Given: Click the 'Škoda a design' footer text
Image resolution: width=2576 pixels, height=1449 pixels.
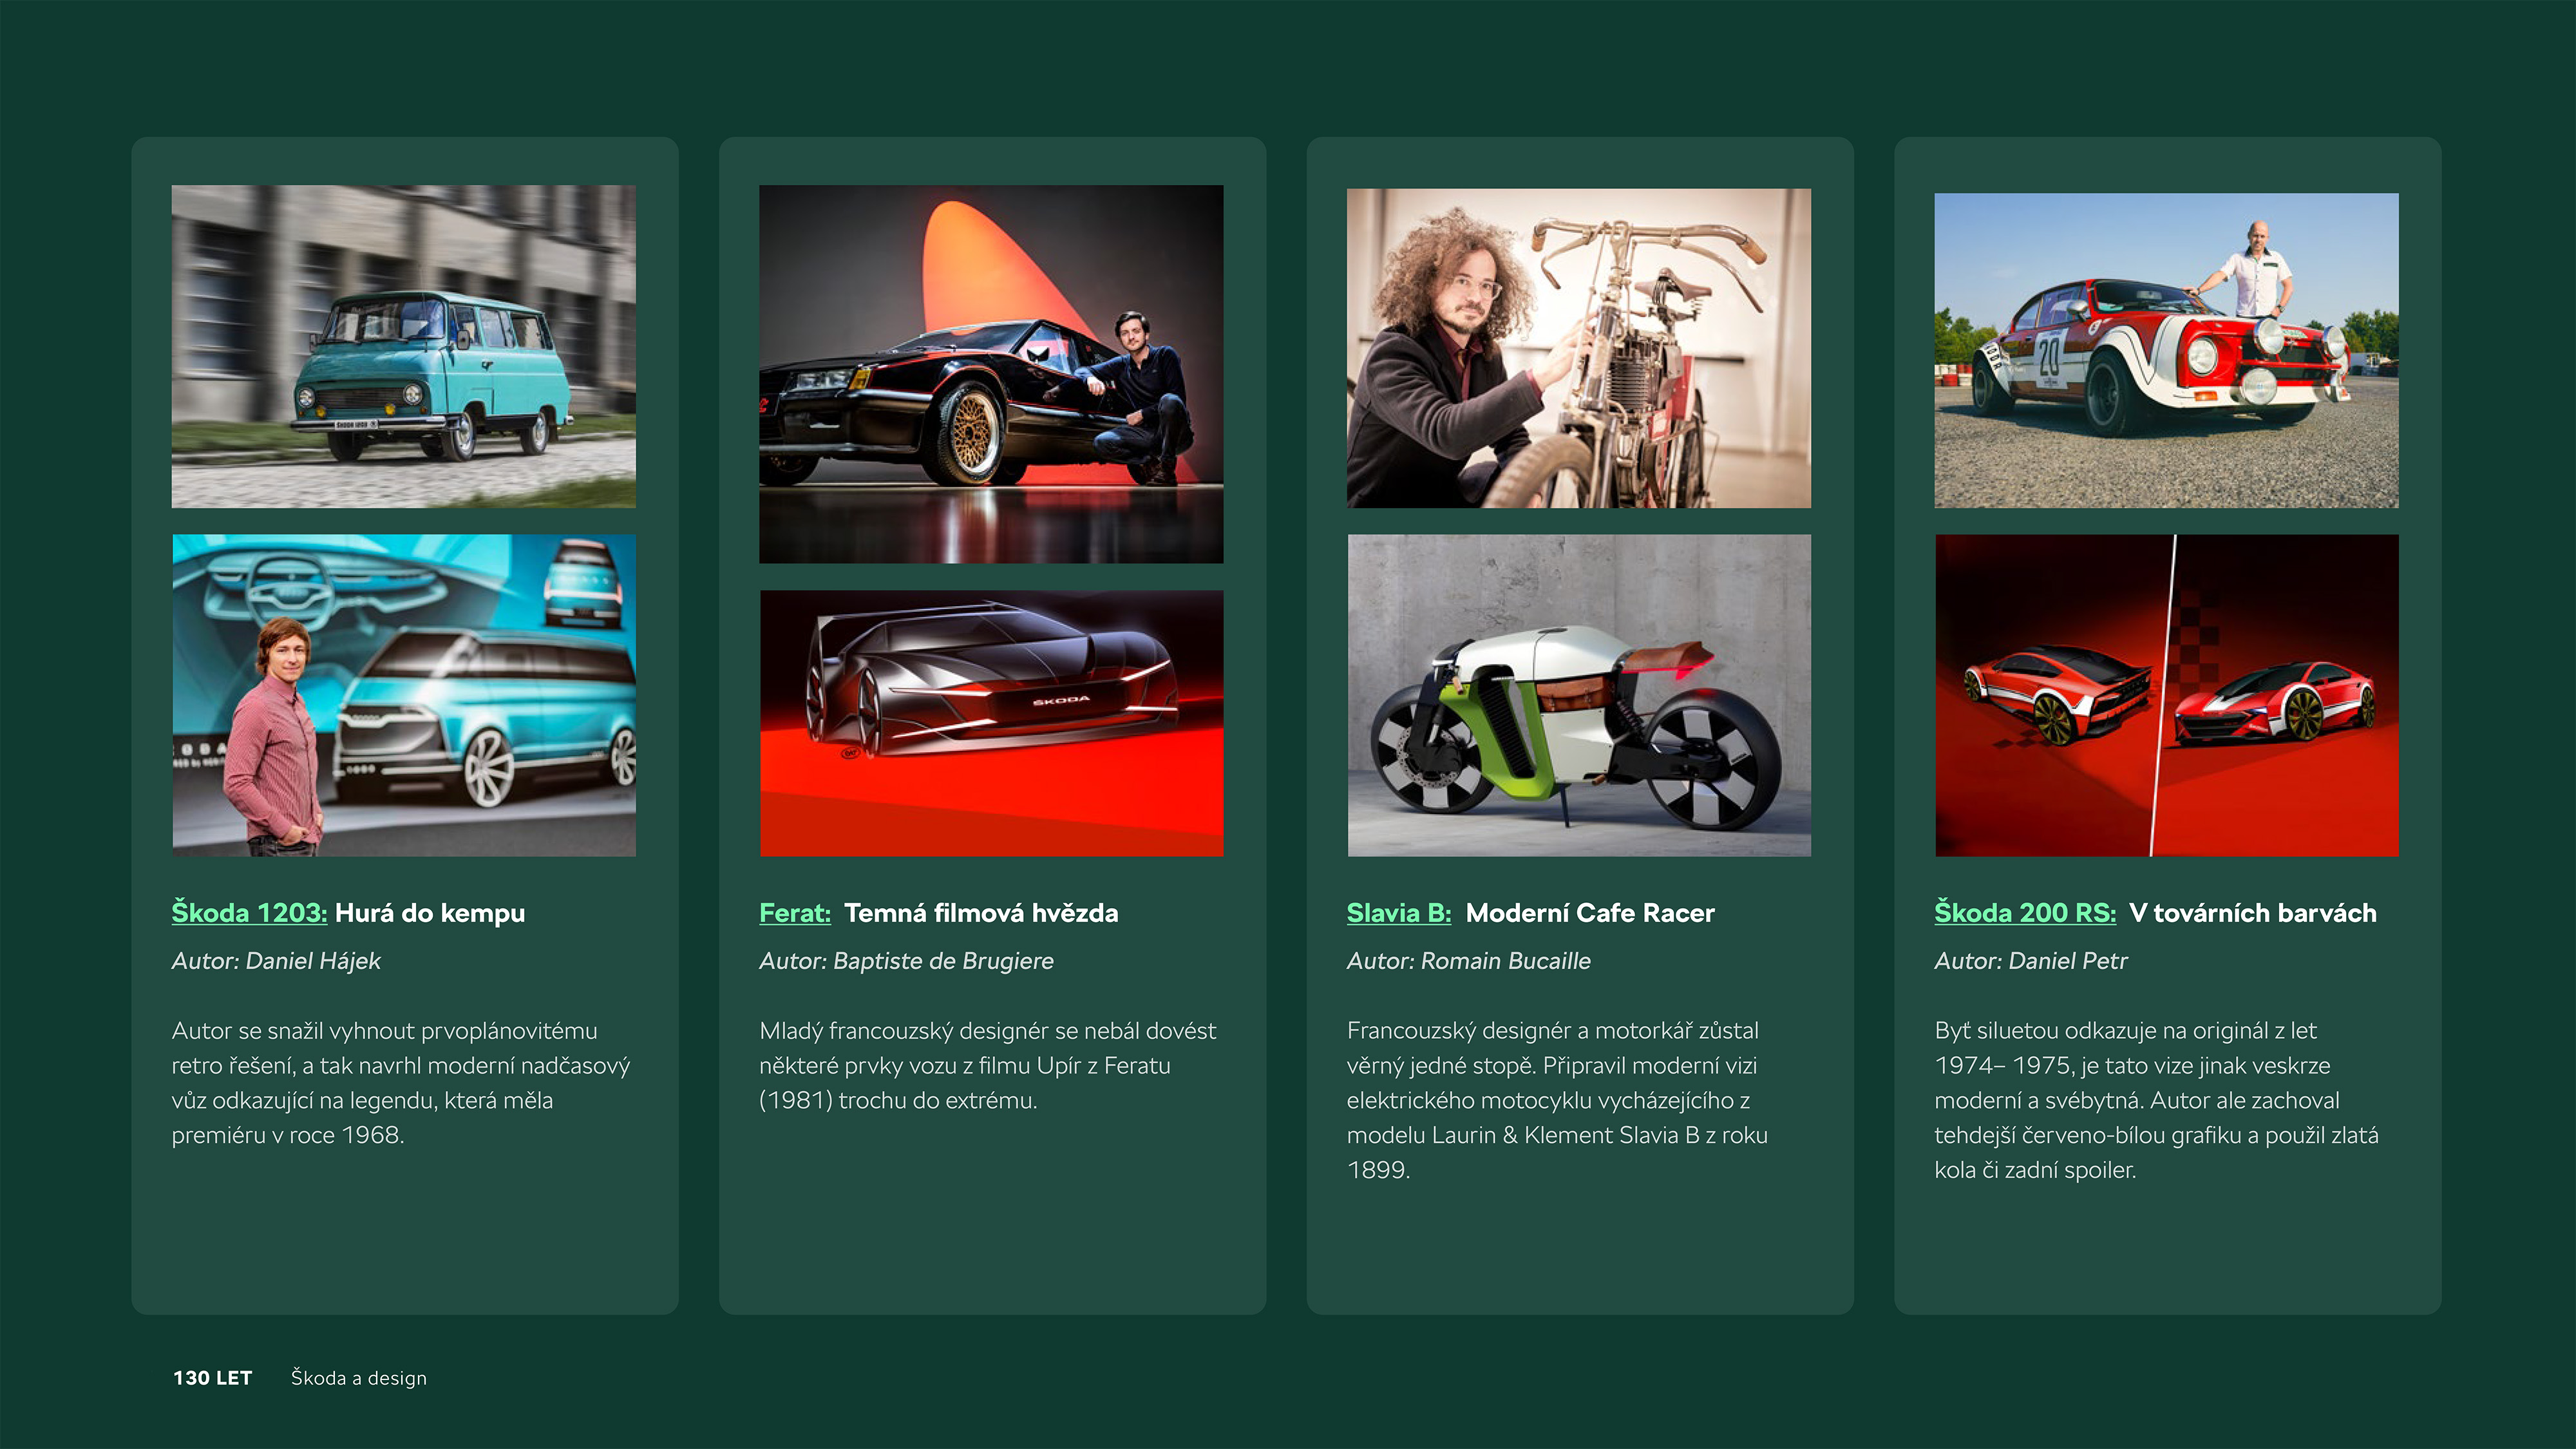Looking at the screenshot, I should click(x=359, y=1378).
